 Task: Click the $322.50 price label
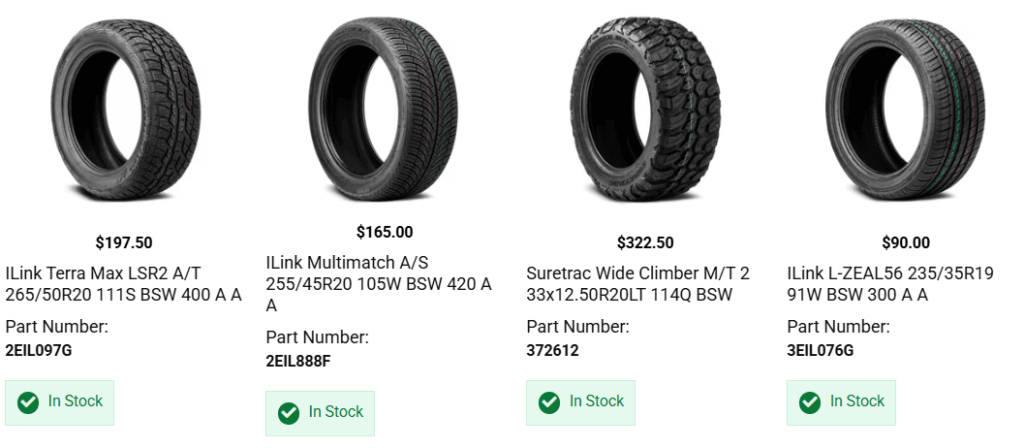(x=645, y=242)
